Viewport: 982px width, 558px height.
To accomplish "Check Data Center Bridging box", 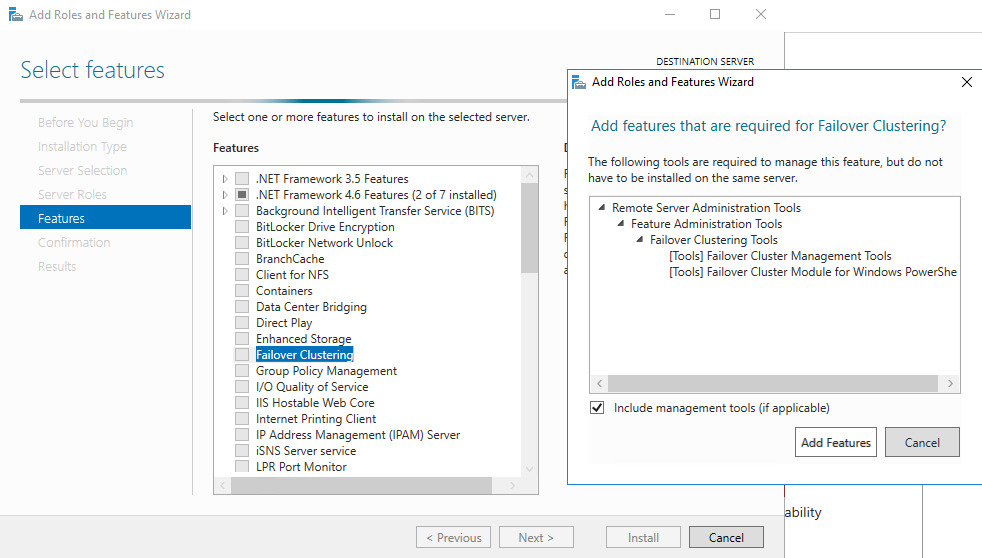I will 242,307.
